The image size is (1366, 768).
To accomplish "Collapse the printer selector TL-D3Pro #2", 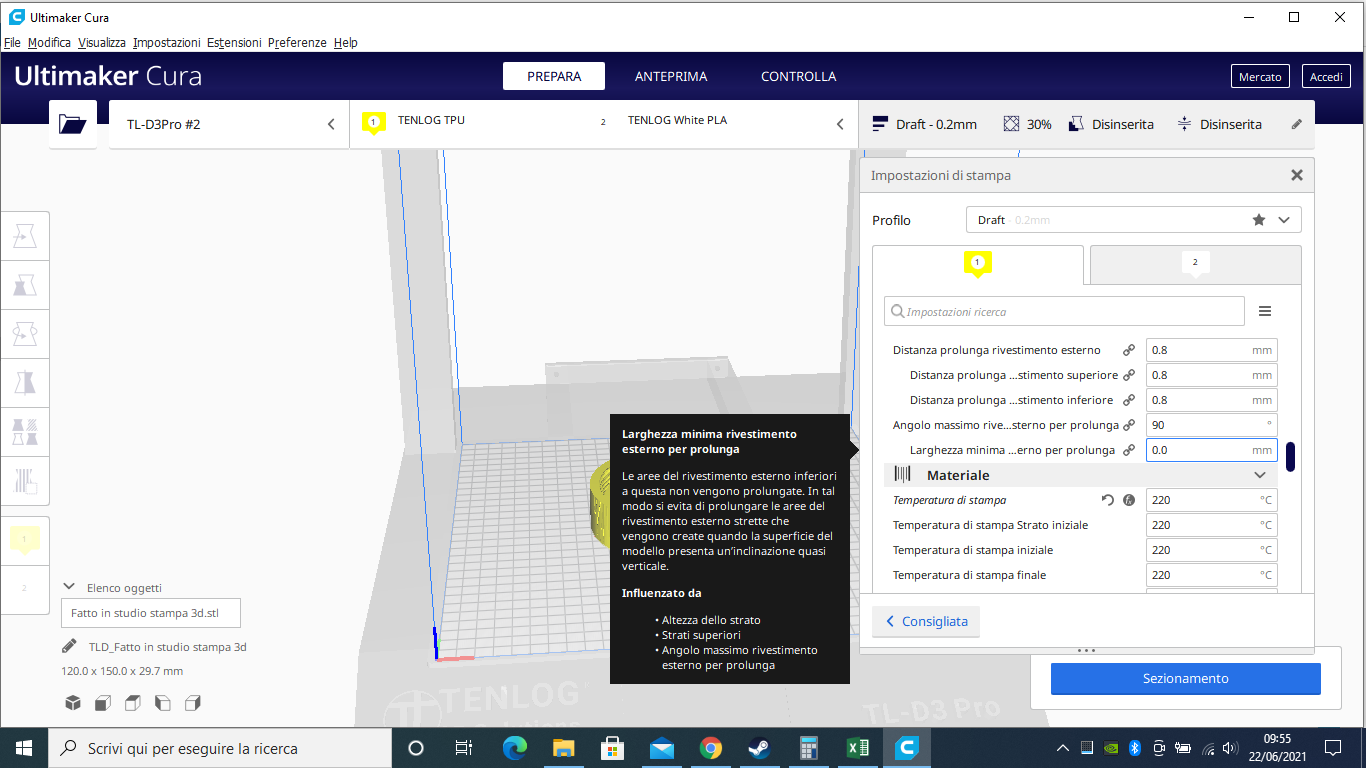I will 331,124.
